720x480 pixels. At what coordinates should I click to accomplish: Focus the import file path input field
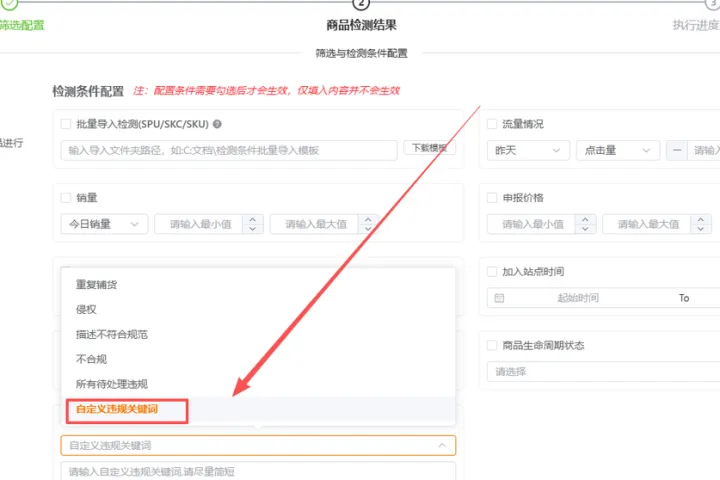tap(229, 150)
